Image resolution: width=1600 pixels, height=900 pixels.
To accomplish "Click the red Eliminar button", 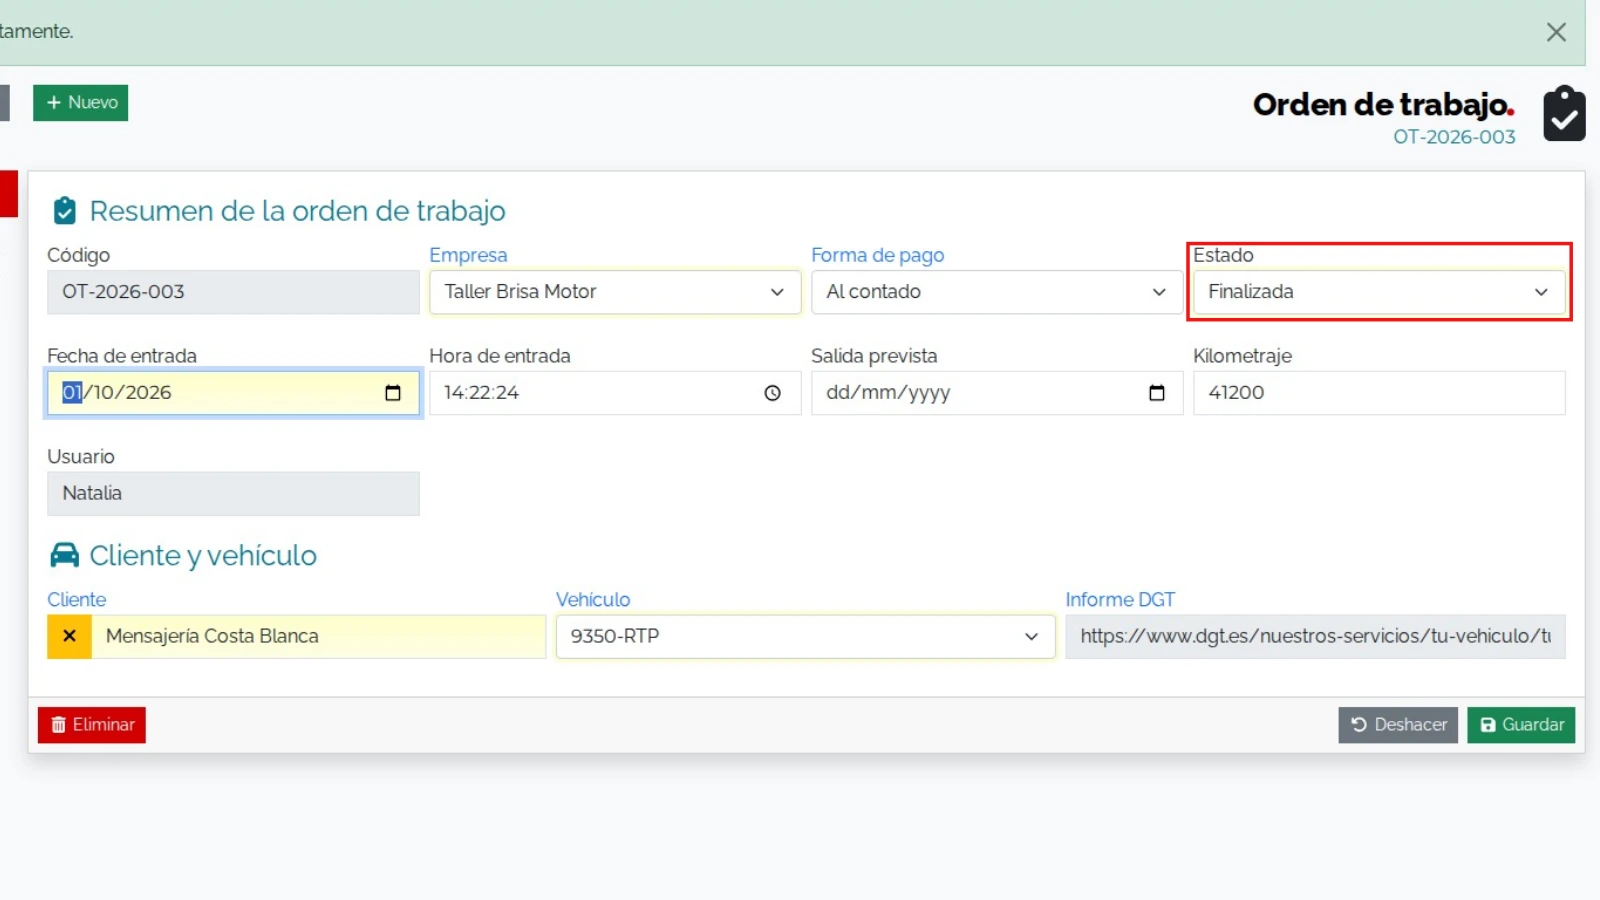I will tap(92, 725).
